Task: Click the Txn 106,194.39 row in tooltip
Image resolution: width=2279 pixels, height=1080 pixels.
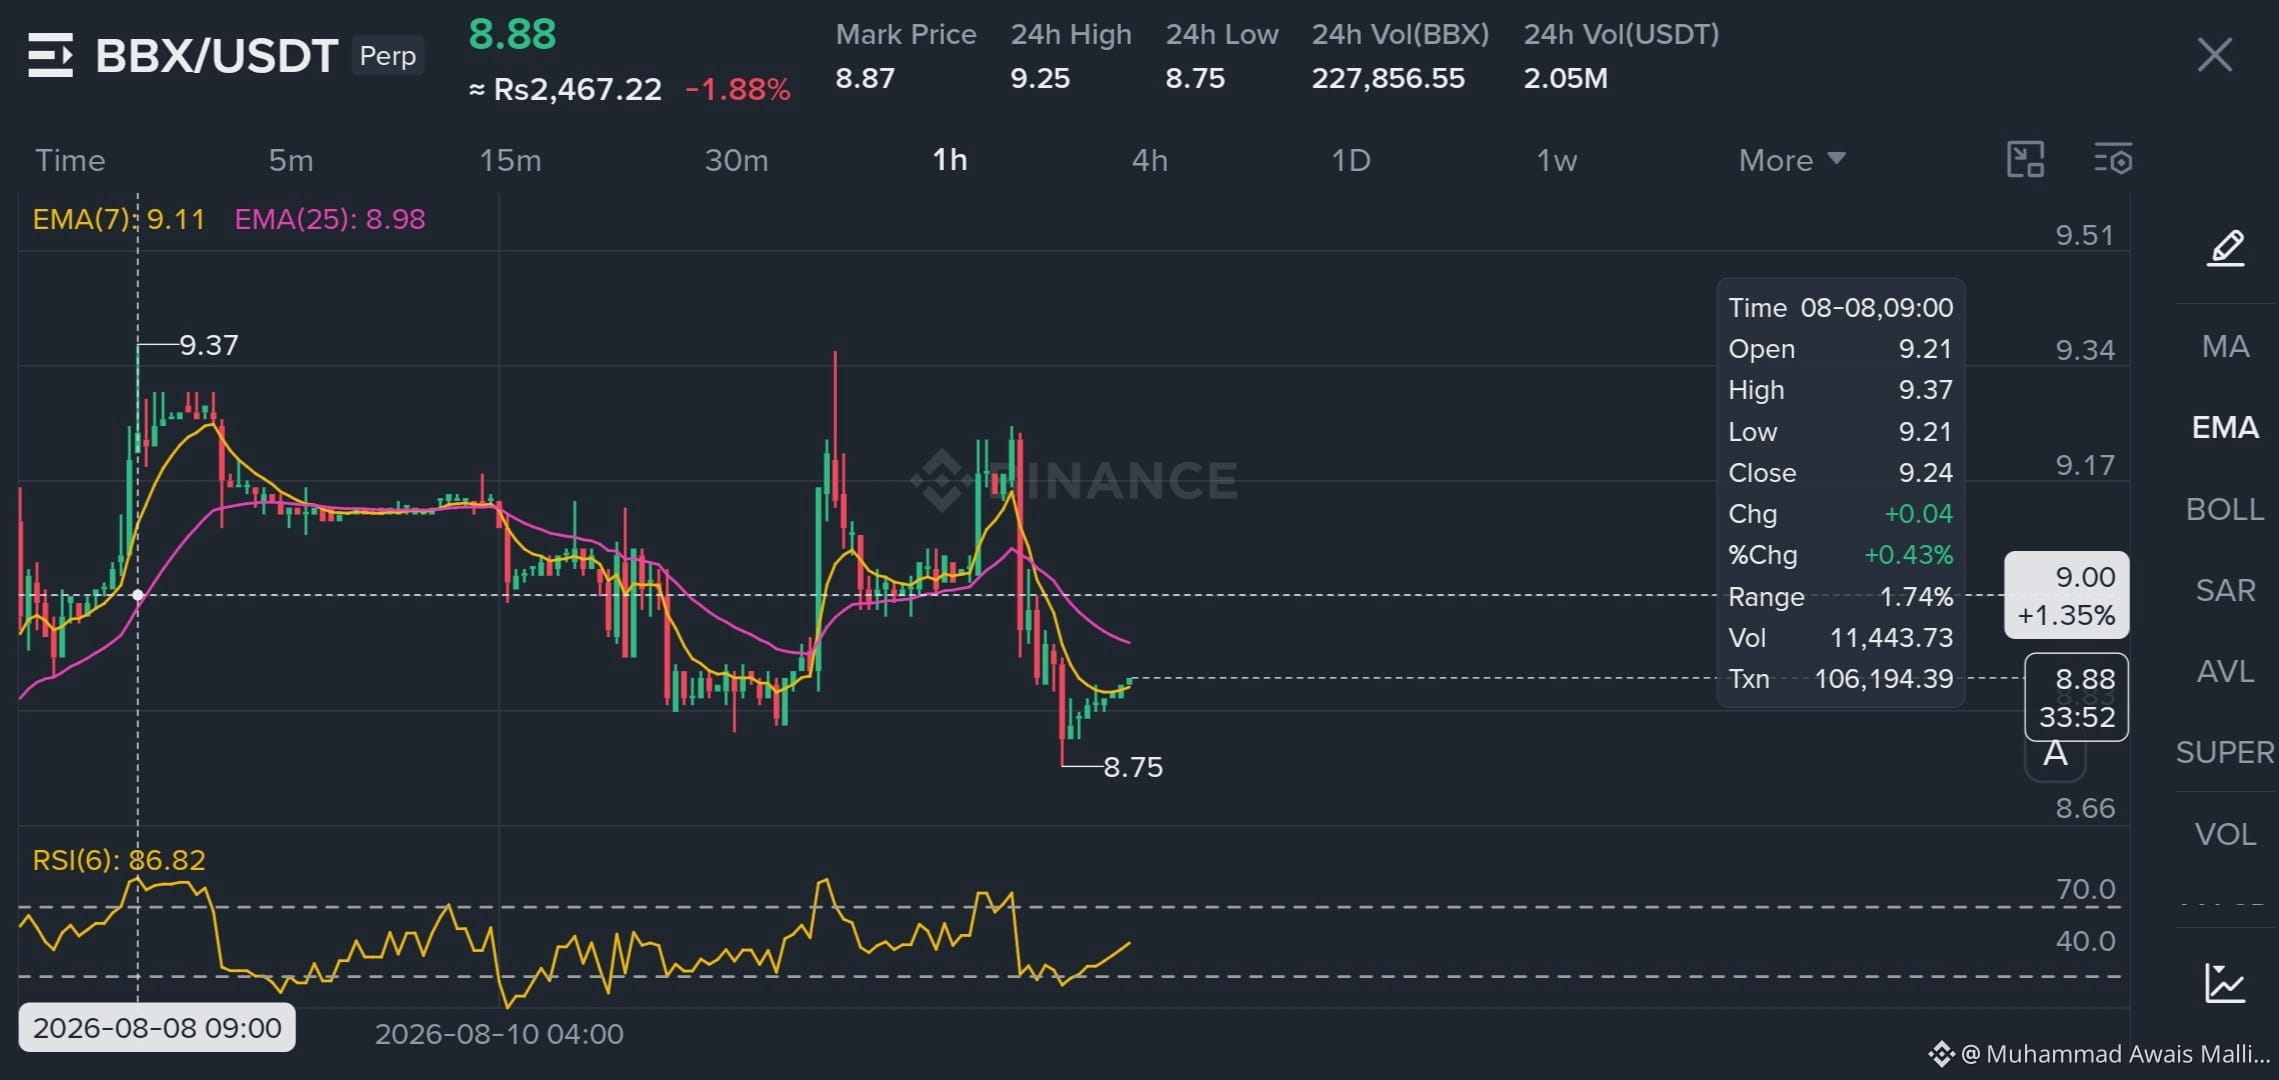Action: pyautogui.click(x=1840, y=679)
